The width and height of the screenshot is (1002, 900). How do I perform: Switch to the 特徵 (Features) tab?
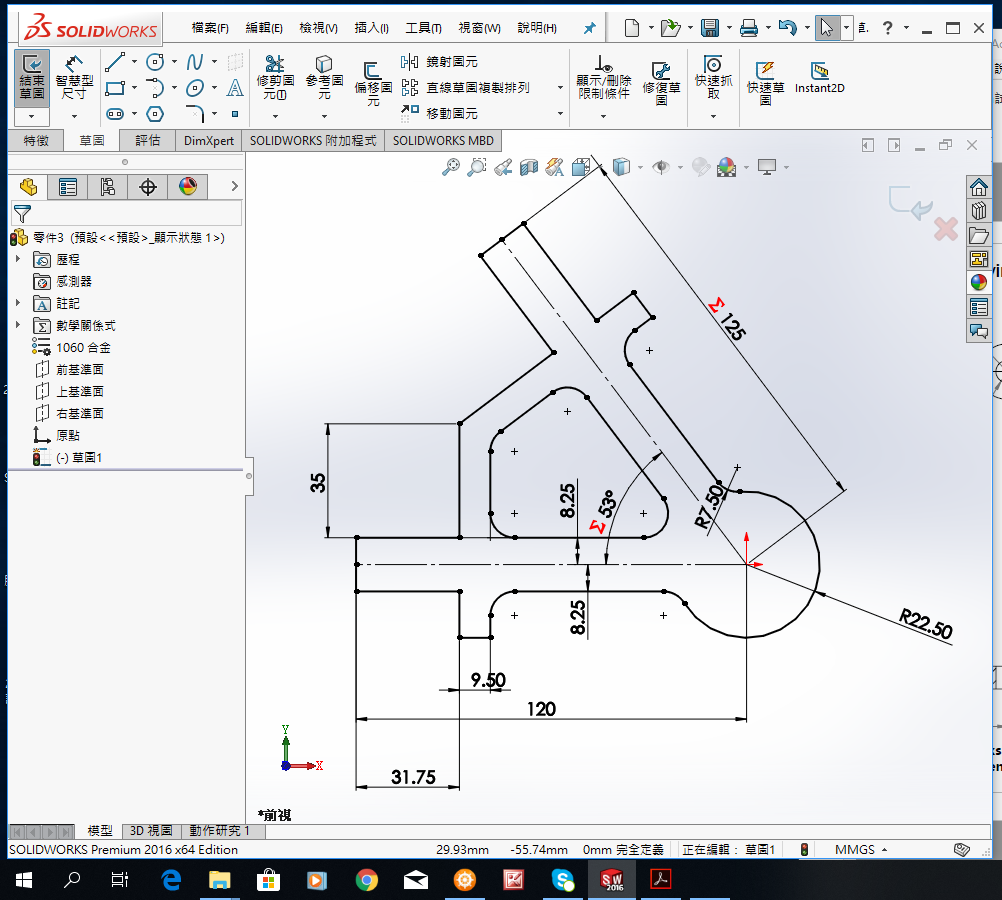coord(35,140)
